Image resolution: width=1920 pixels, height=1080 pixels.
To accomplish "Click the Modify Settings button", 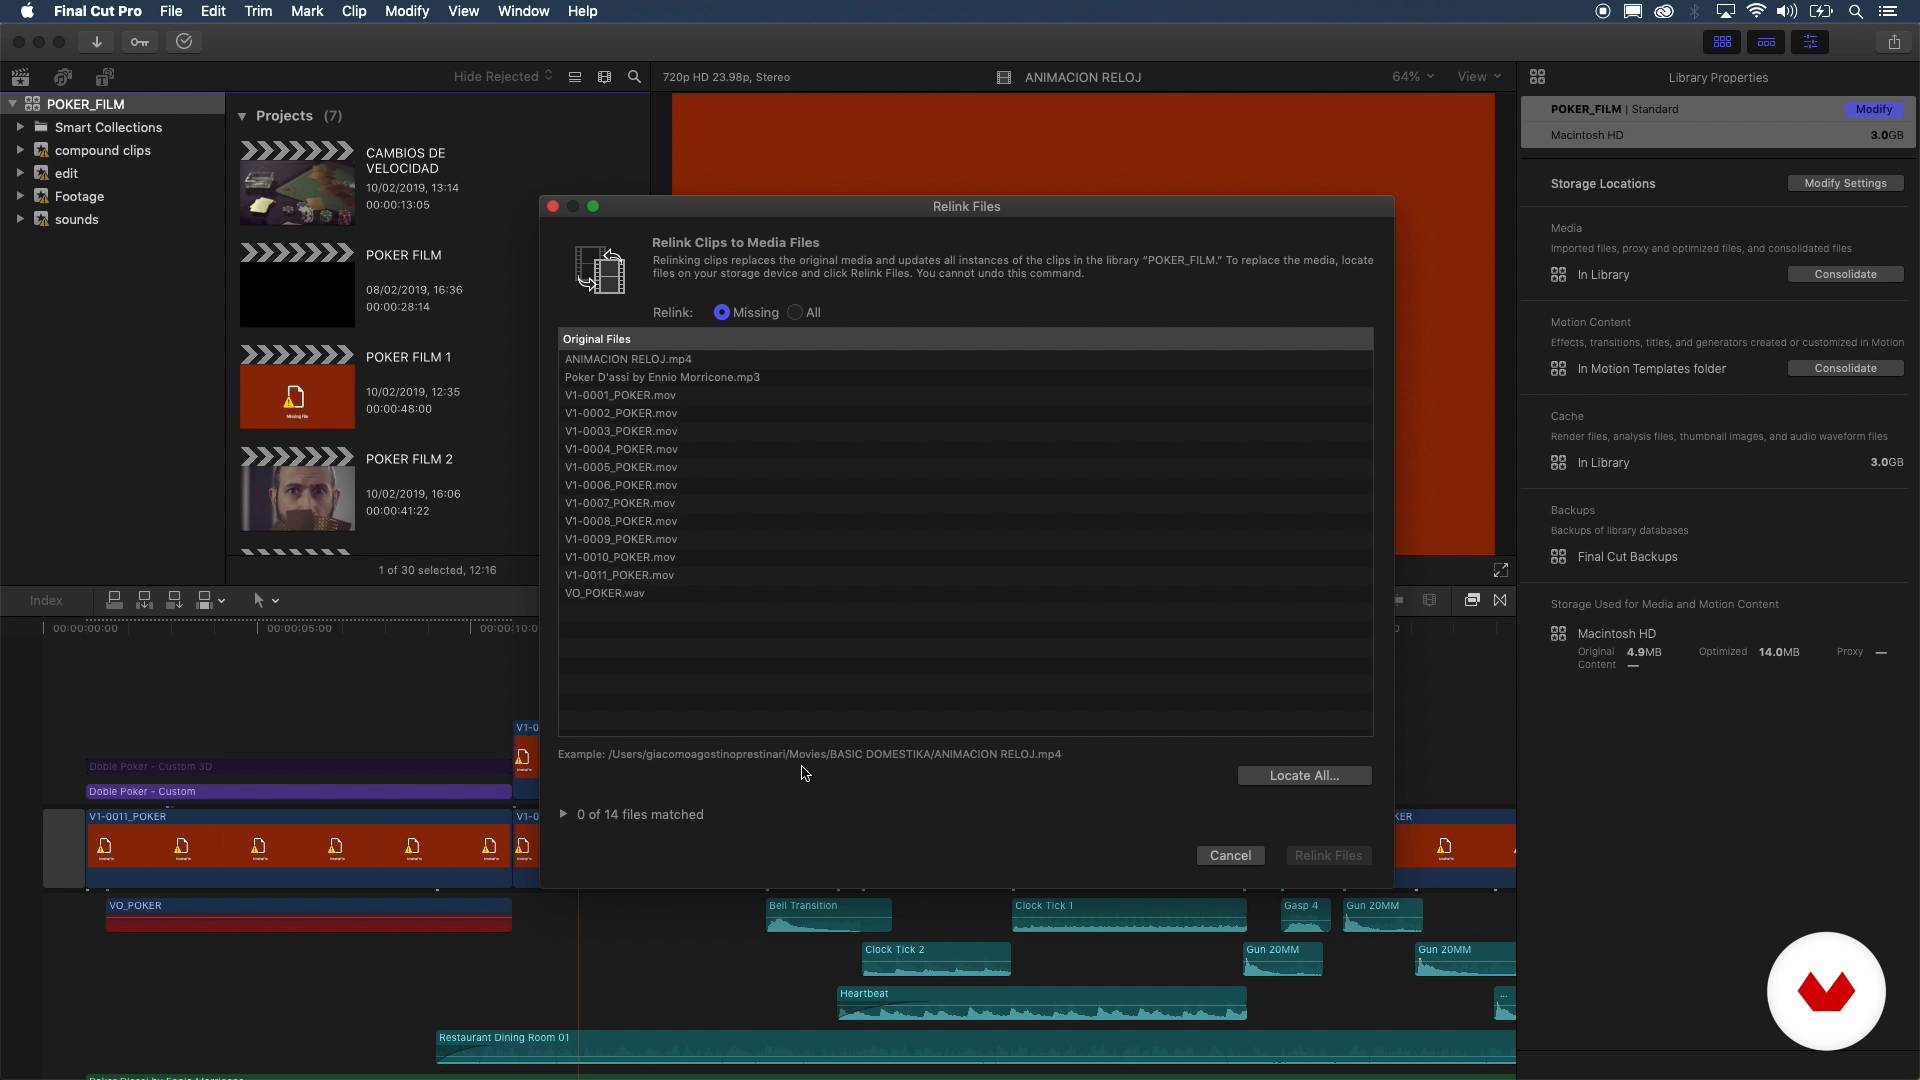I will pos(1845,184).
